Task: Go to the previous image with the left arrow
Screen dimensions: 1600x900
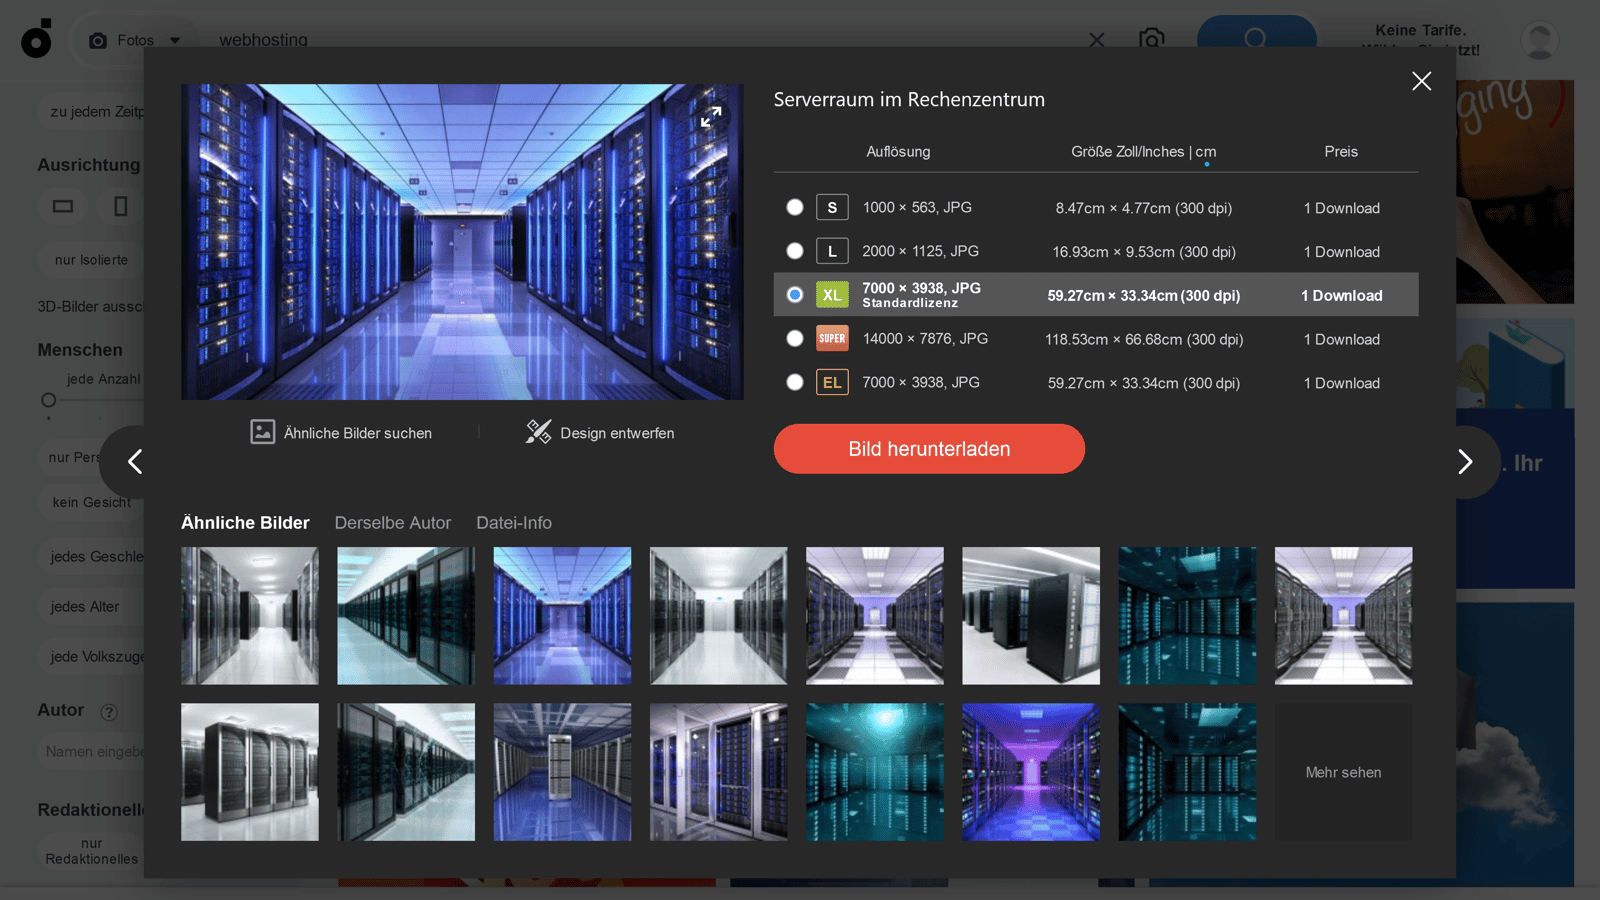Action: (x=134, y=462)
